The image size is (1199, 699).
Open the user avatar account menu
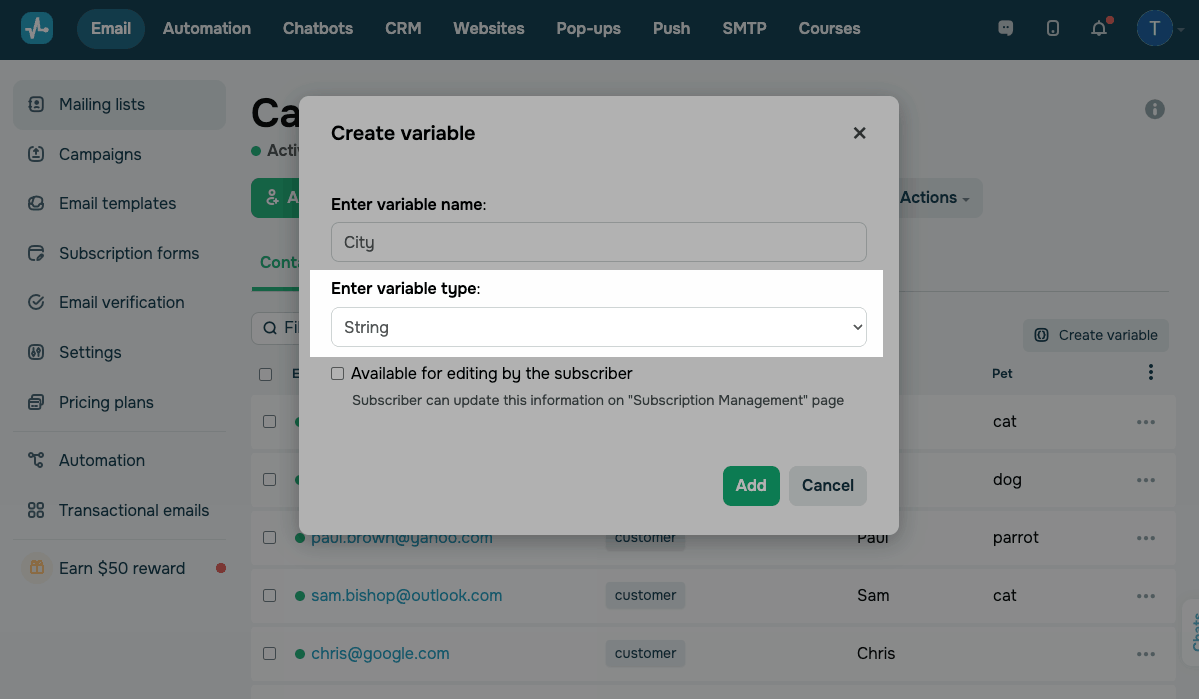coord(1155,28)
